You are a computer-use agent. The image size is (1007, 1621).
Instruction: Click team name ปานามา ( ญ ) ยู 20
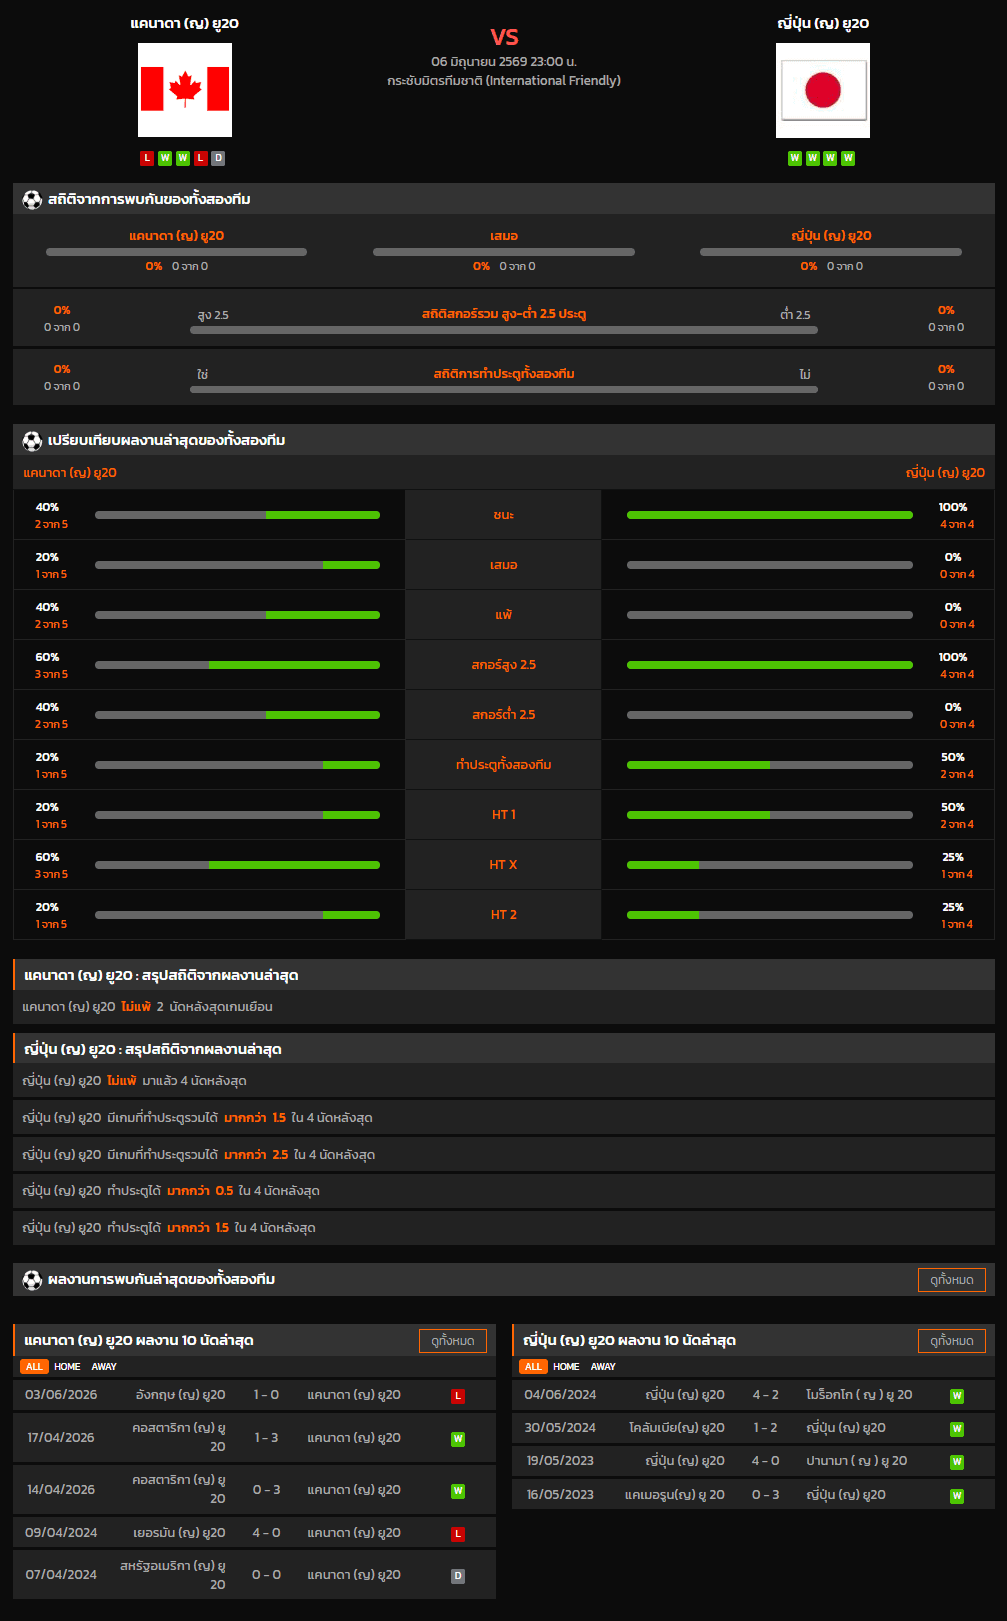(x=857, y=1461)
